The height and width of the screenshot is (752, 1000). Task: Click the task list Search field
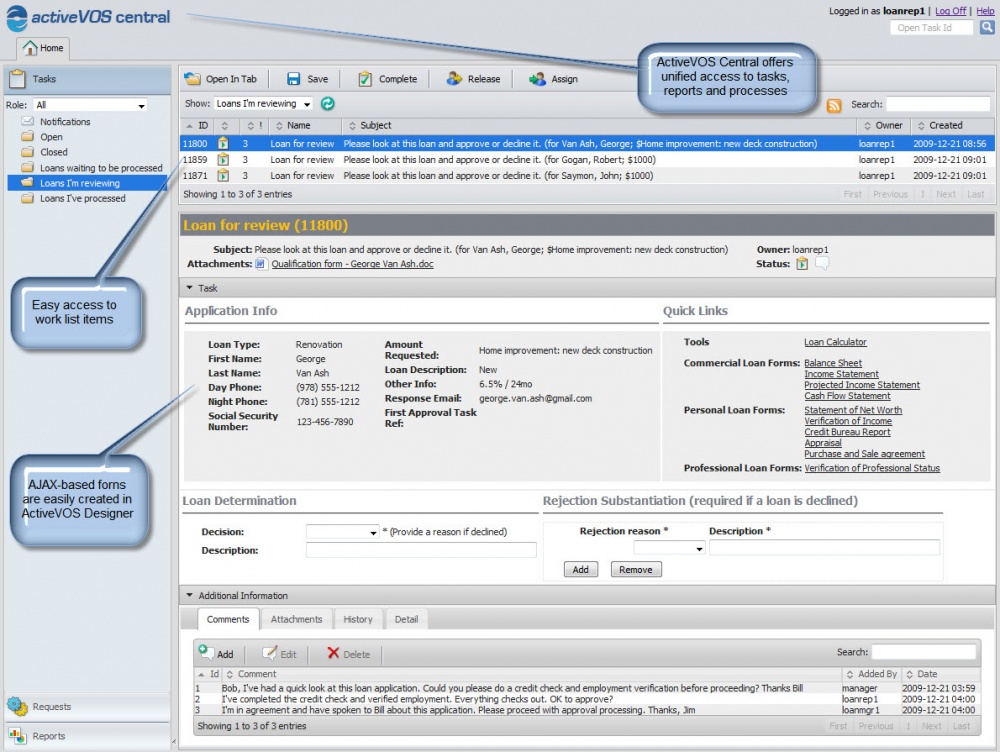tap(938, 104)
